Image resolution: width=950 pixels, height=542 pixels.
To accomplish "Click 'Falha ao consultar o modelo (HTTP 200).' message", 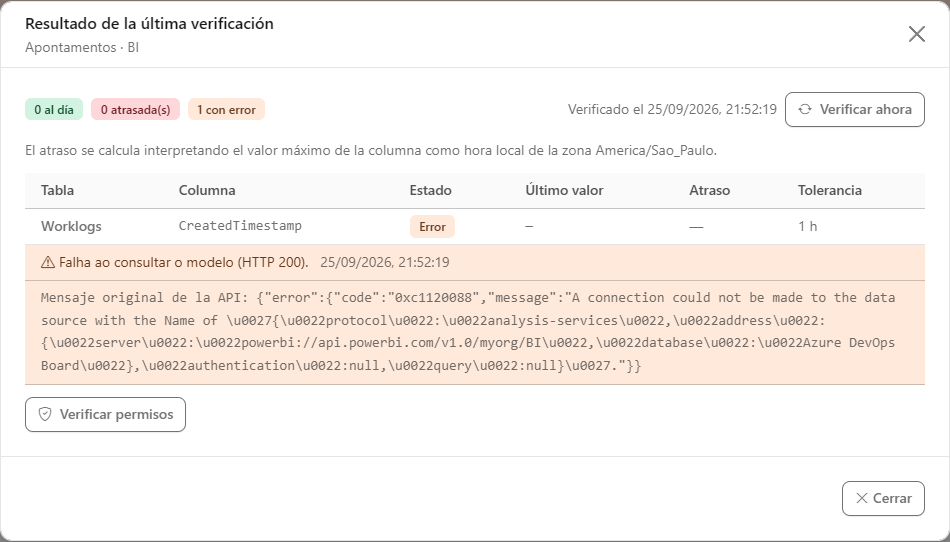I will pyautogui.click(x=184, y=262).
